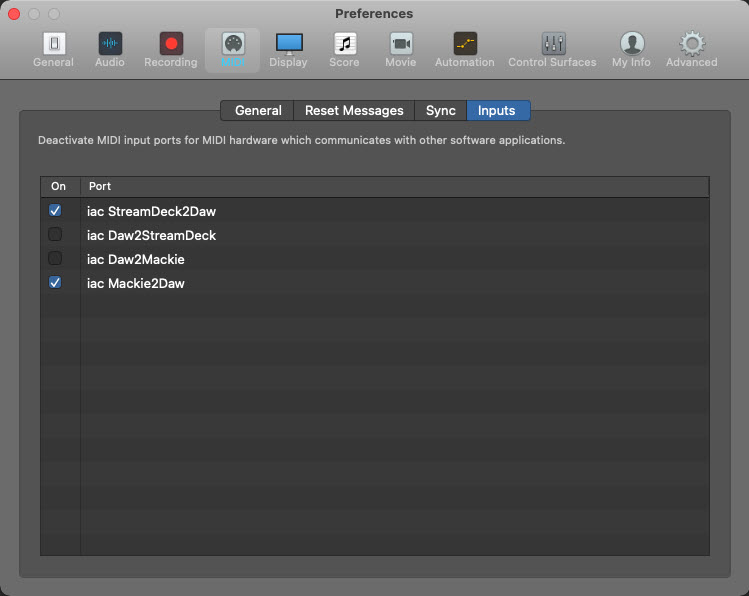Image resolution: width=749 pixels, height=596 pixels.
Task: Enable the iac Daw2Mackie input checkbox
Action: 55,259
